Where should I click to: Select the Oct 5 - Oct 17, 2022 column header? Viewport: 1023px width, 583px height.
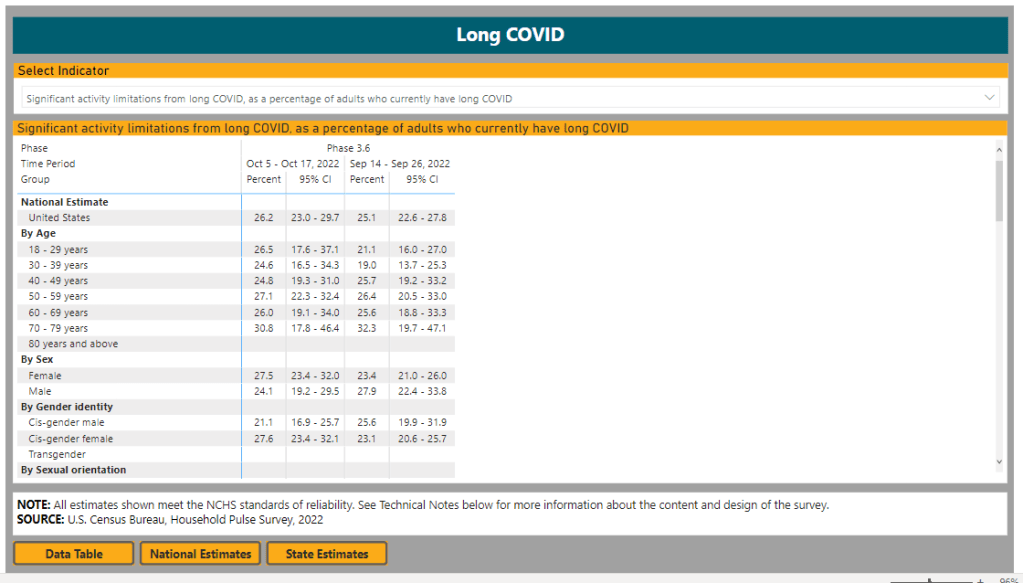tap(293, 164)
